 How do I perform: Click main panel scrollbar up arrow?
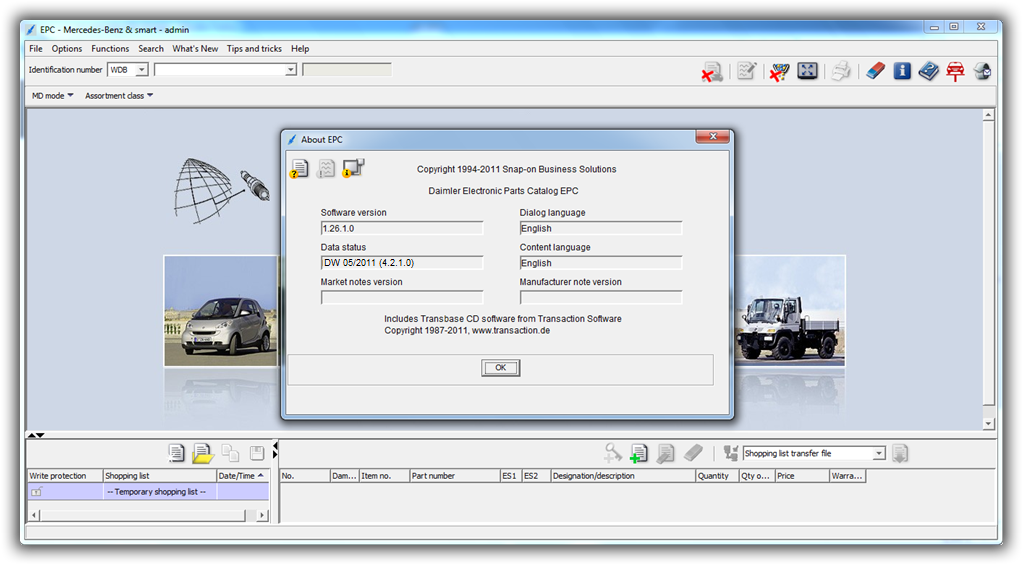point(988,115)
